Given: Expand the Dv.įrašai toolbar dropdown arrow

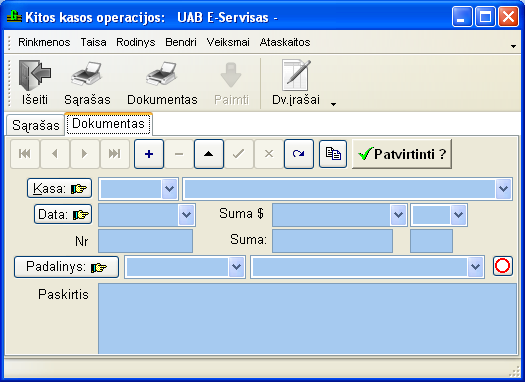Looking at the screenshot, I should point(333,104).
